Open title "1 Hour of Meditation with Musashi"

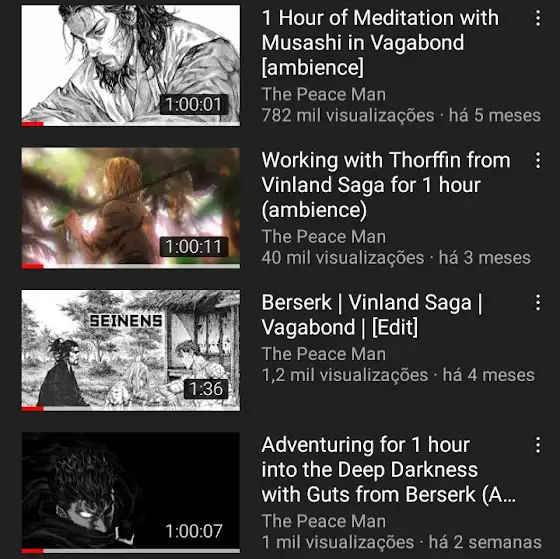tap(380, 43)
